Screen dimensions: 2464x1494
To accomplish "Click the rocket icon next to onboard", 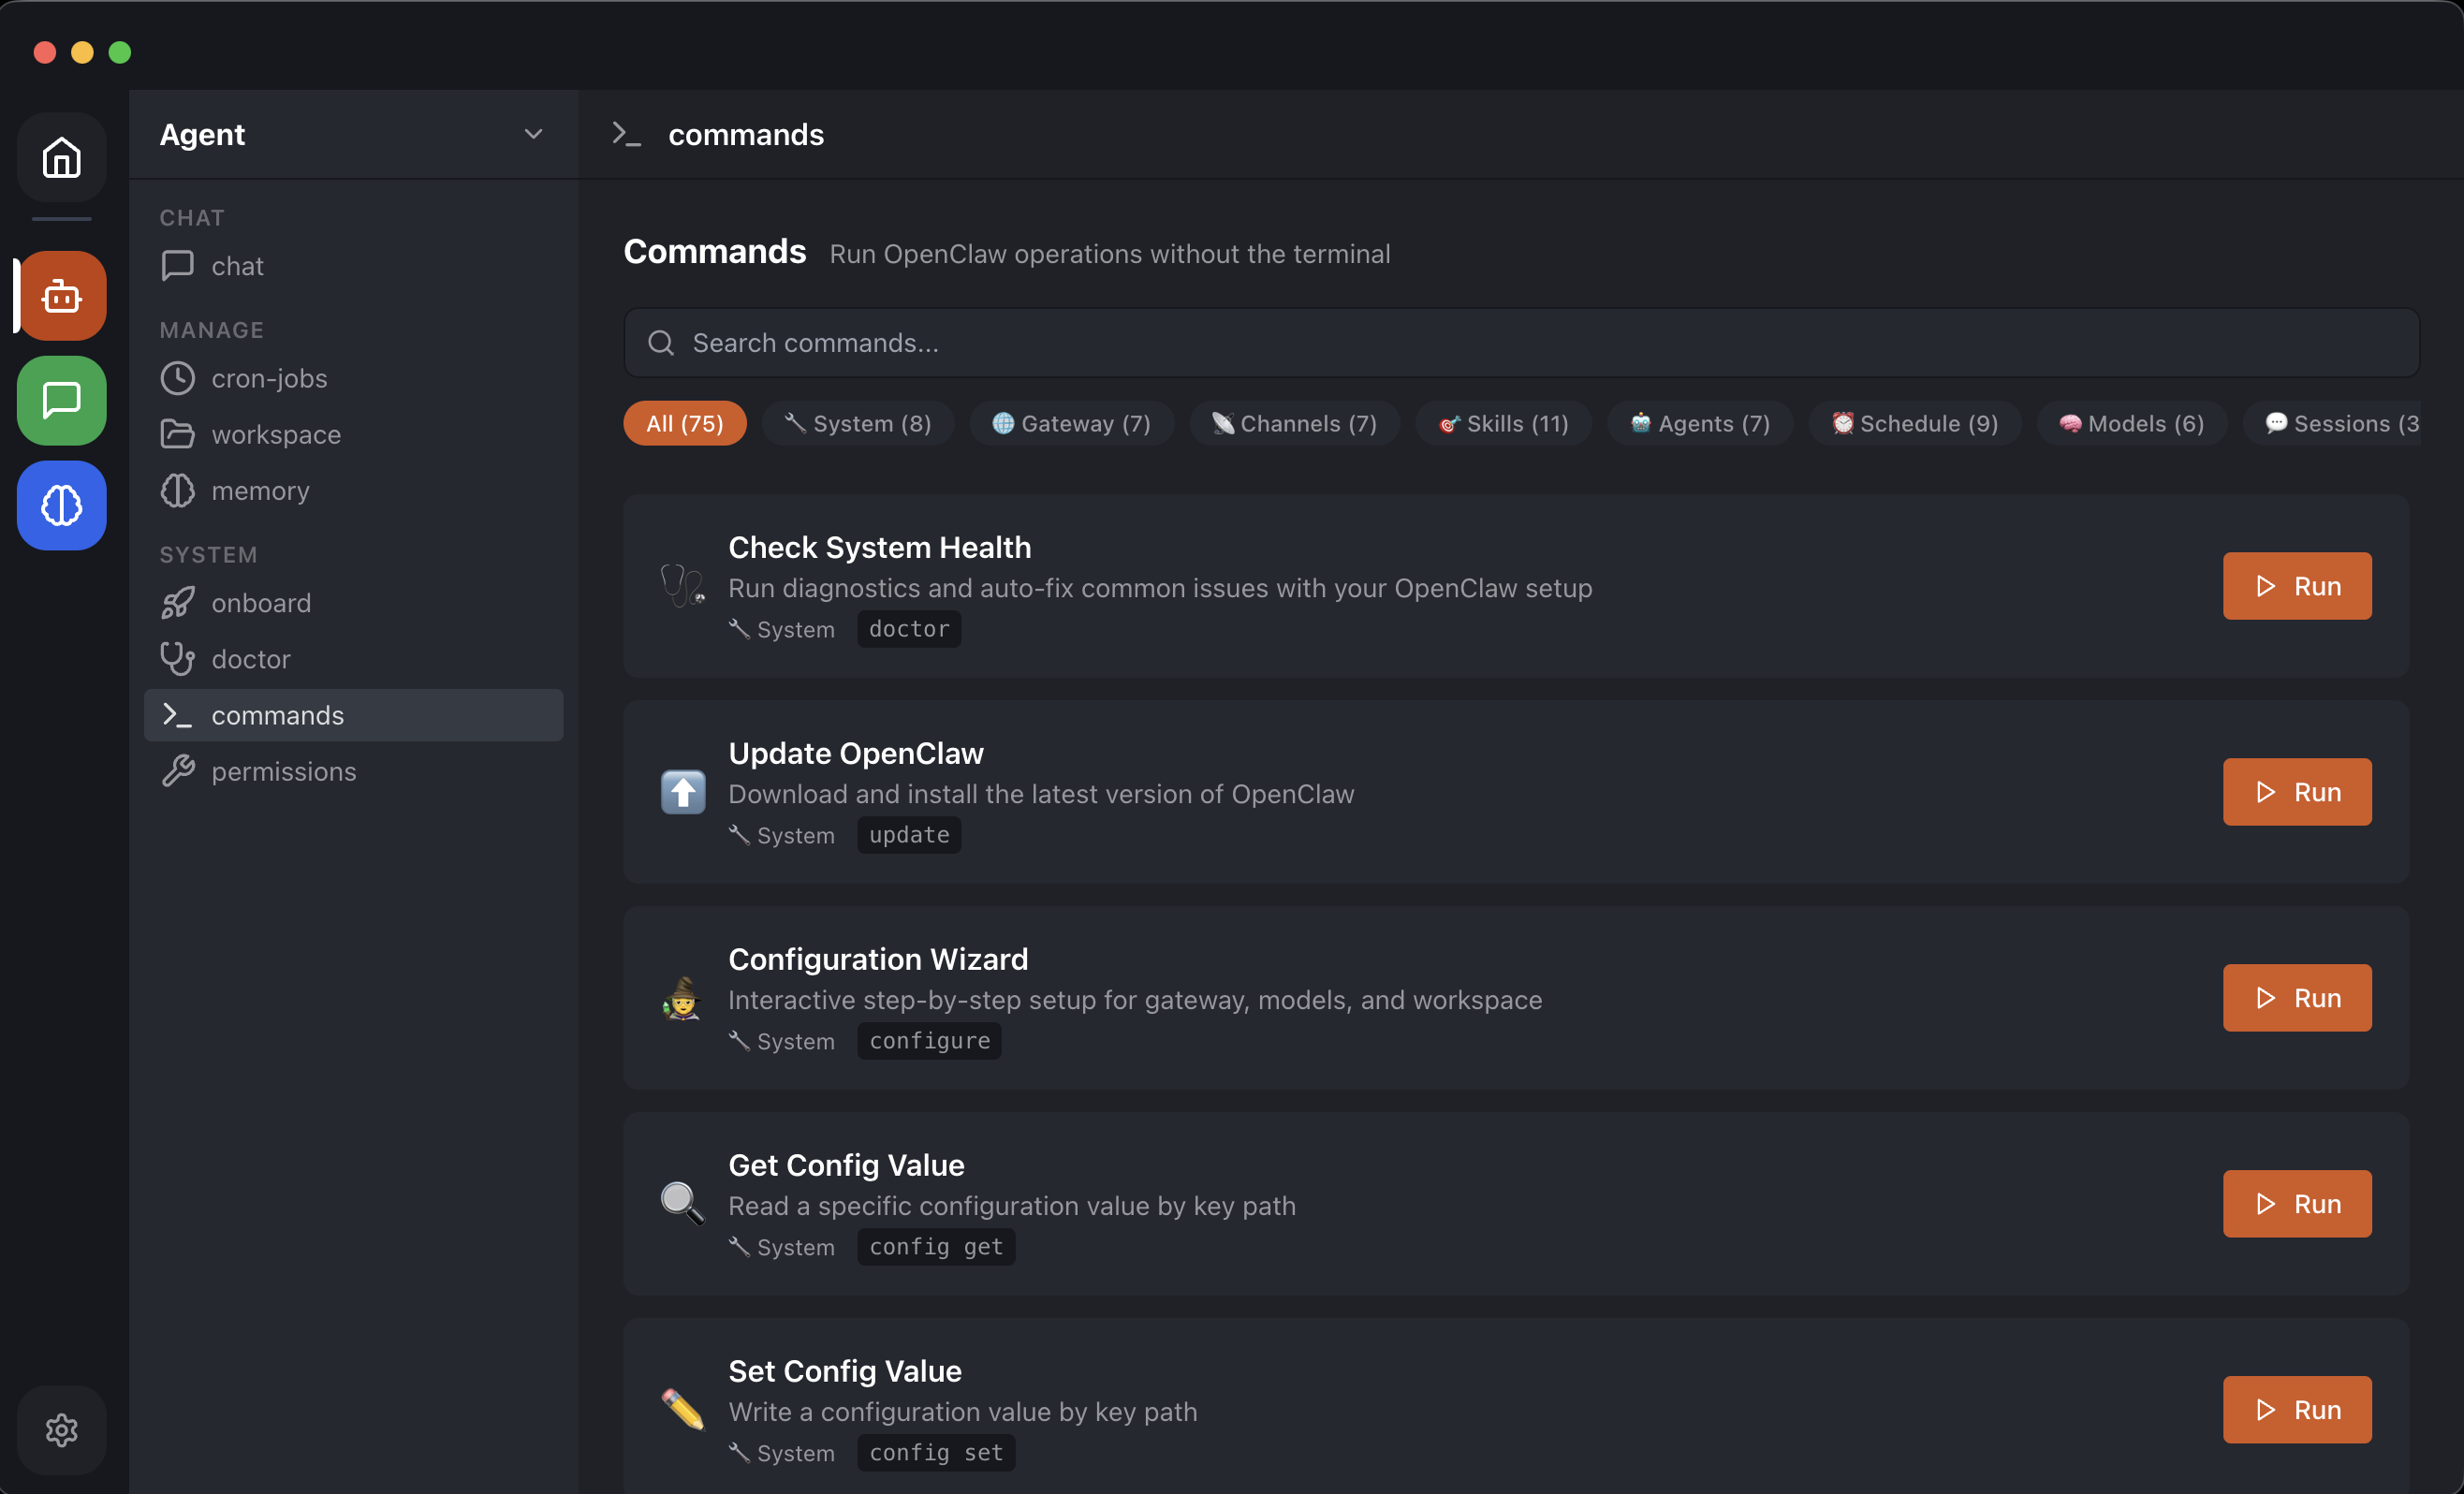I will pos(178,602).
